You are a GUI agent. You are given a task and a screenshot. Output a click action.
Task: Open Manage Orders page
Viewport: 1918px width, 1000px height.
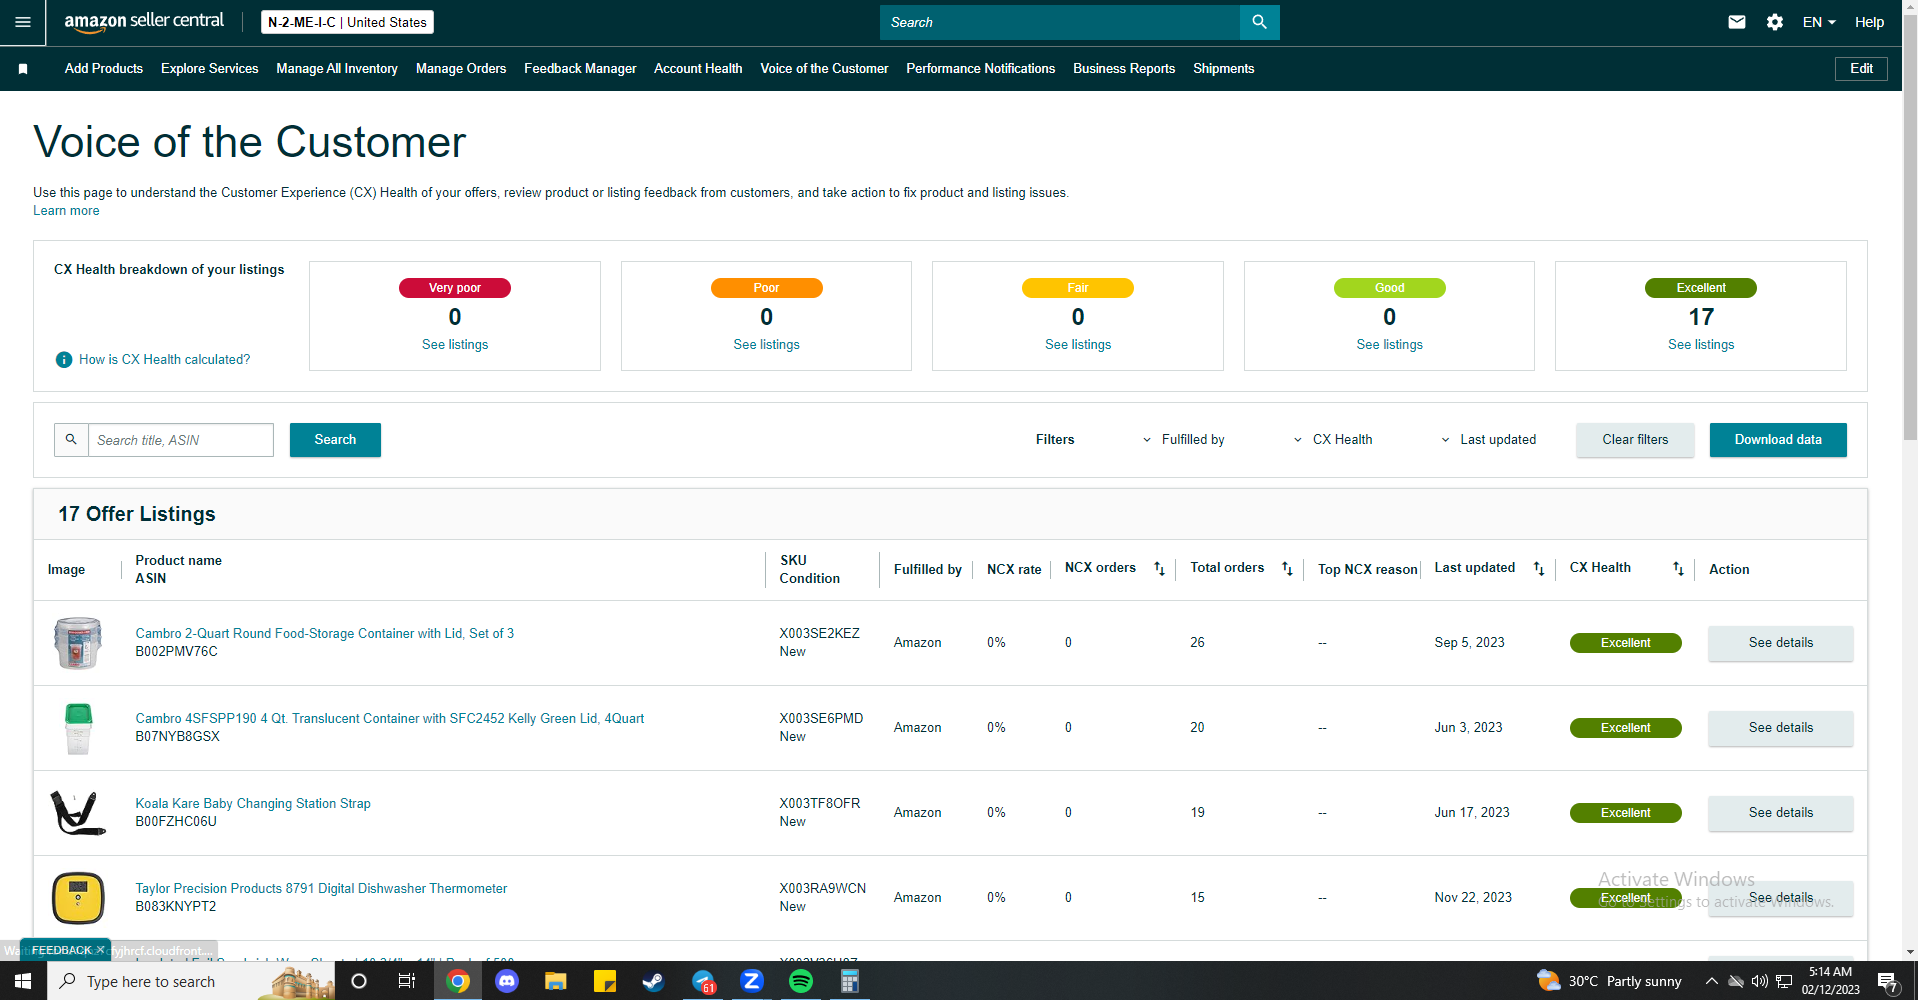[x=461, y=69]
